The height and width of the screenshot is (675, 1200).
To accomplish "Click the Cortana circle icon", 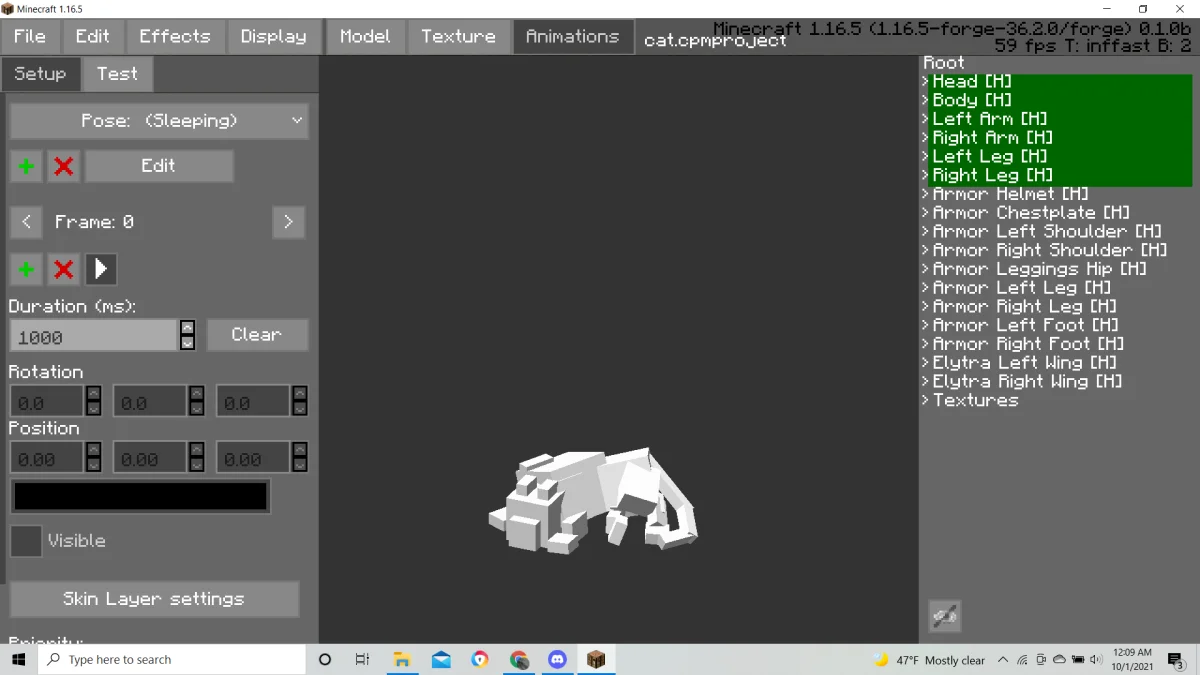I will (325, 660).
